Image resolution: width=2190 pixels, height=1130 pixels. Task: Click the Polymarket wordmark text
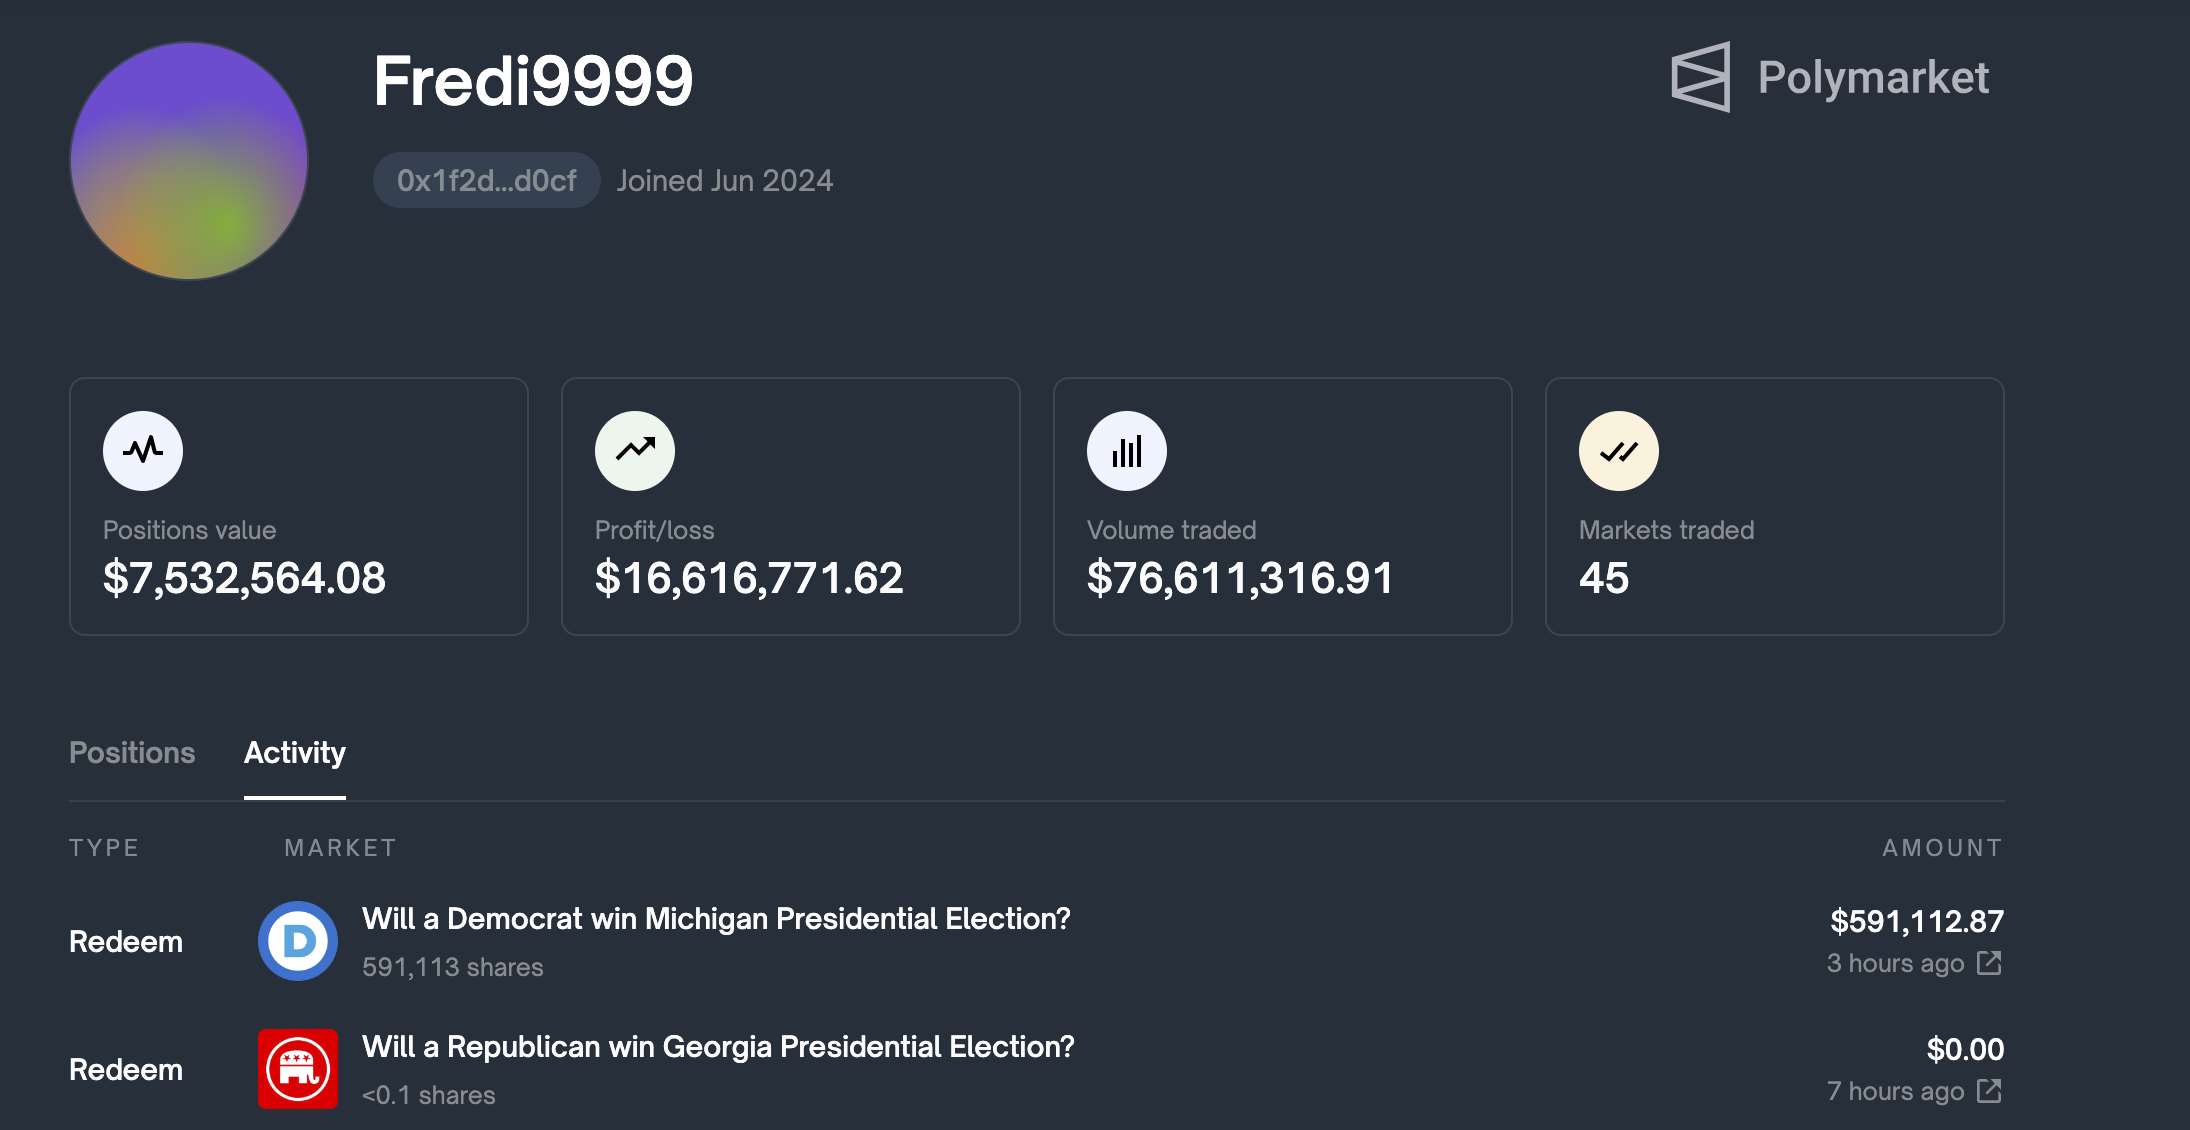coord(1873,78)
